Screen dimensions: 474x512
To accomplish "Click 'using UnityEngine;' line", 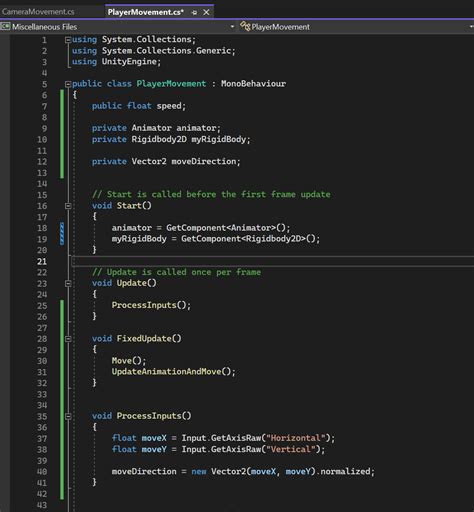I will pyautogui.click(x=116, y=62).
